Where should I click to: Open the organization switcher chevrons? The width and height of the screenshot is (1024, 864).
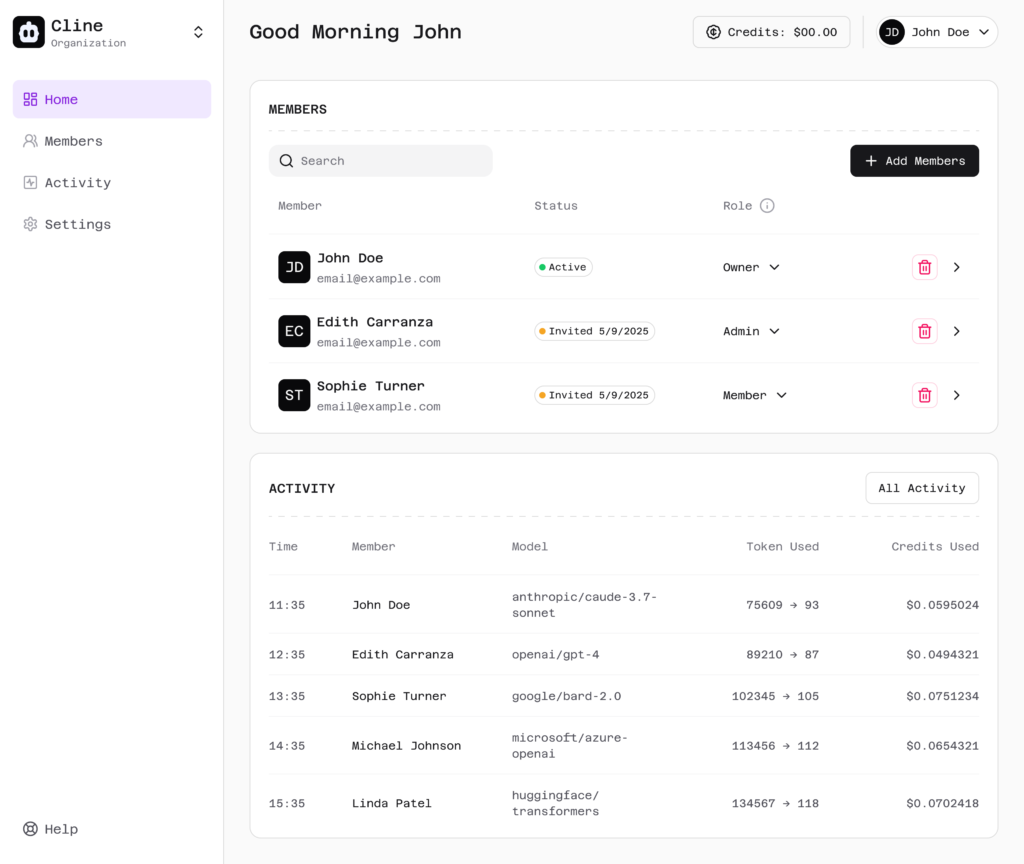click(198, 32)
